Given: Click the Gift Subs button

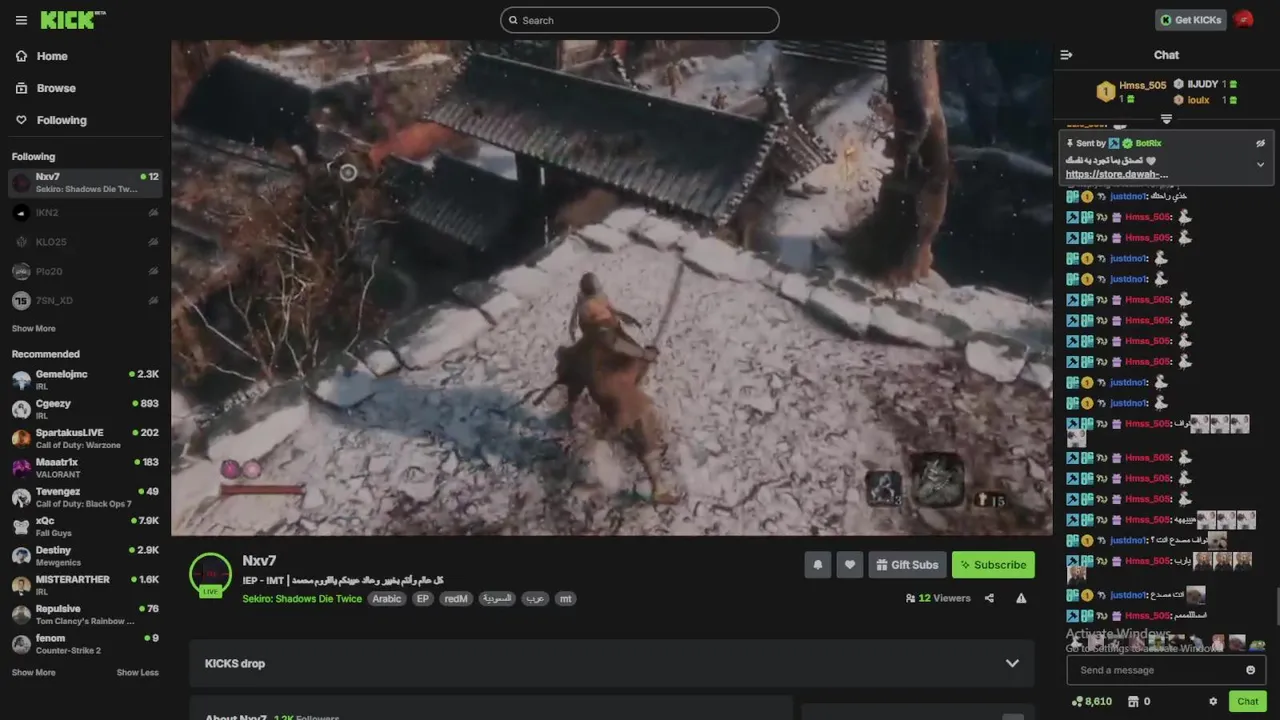Looking at the screenshot, I should click(x=907, y=565).
